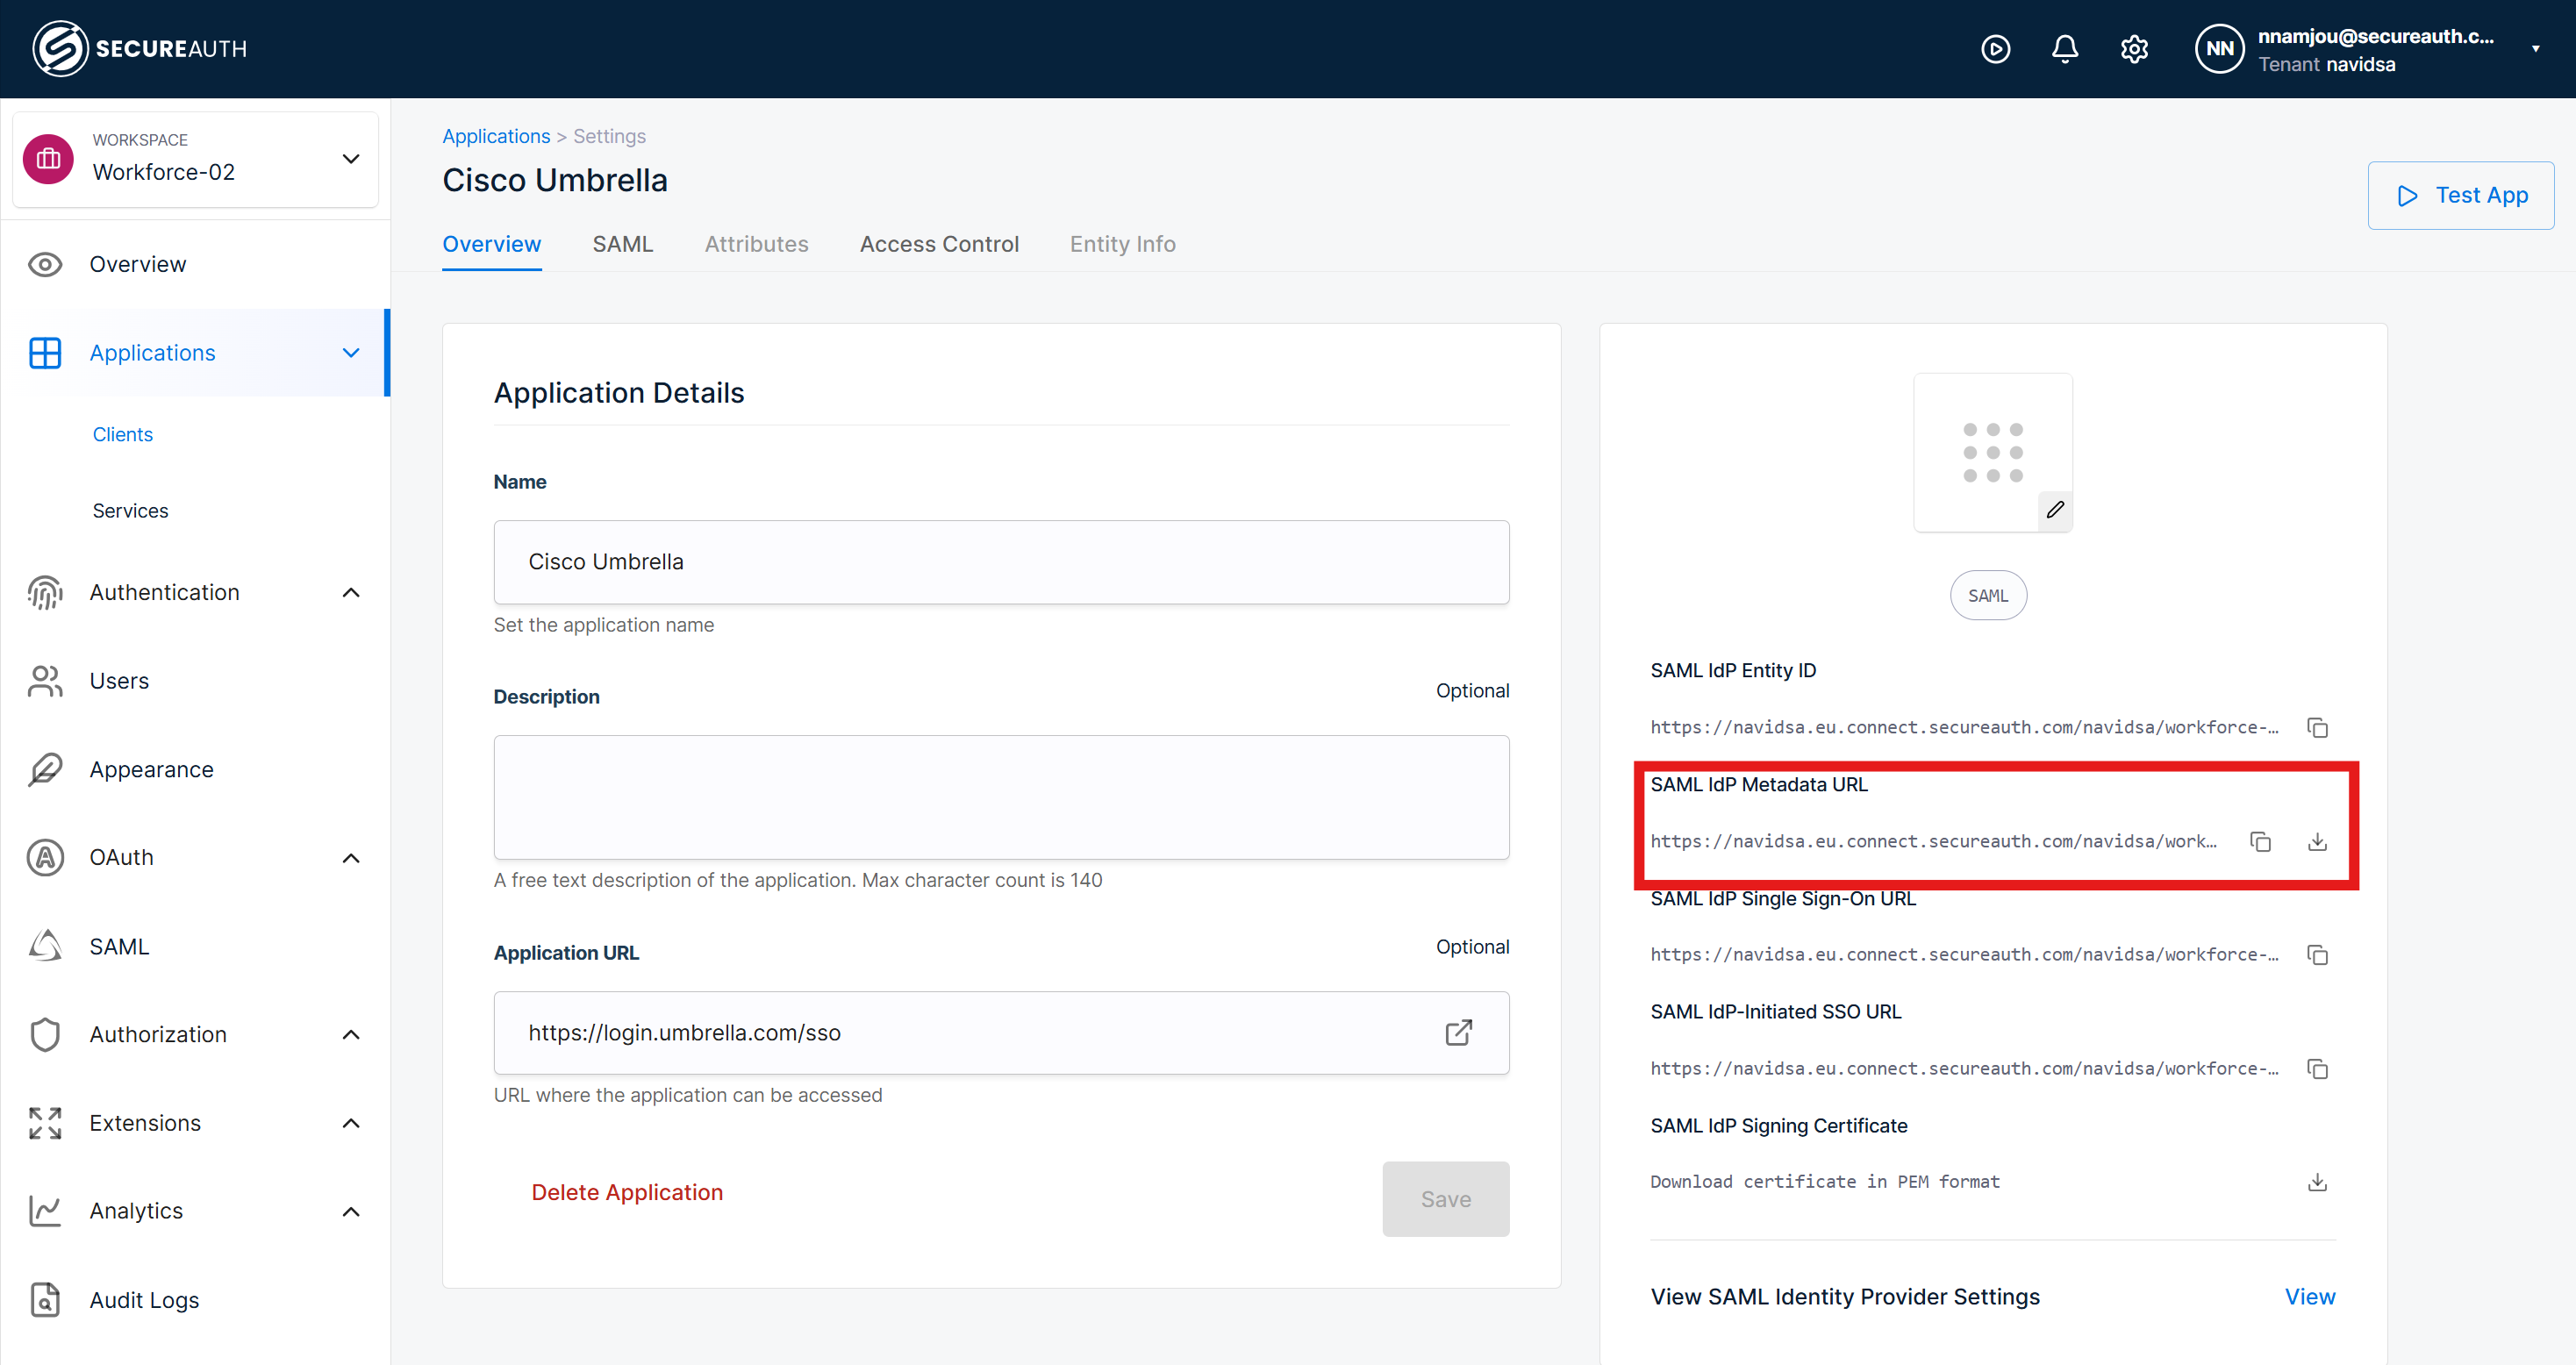Click the Test App button

coord(2461,195)
